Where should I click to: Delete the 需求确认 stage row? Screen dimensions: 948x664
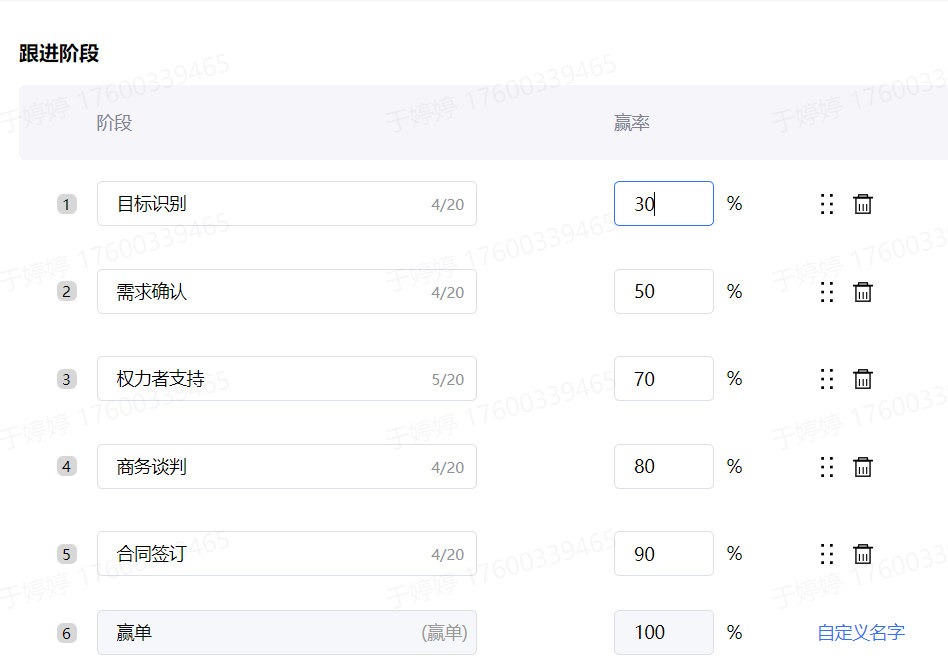point(863,292)
